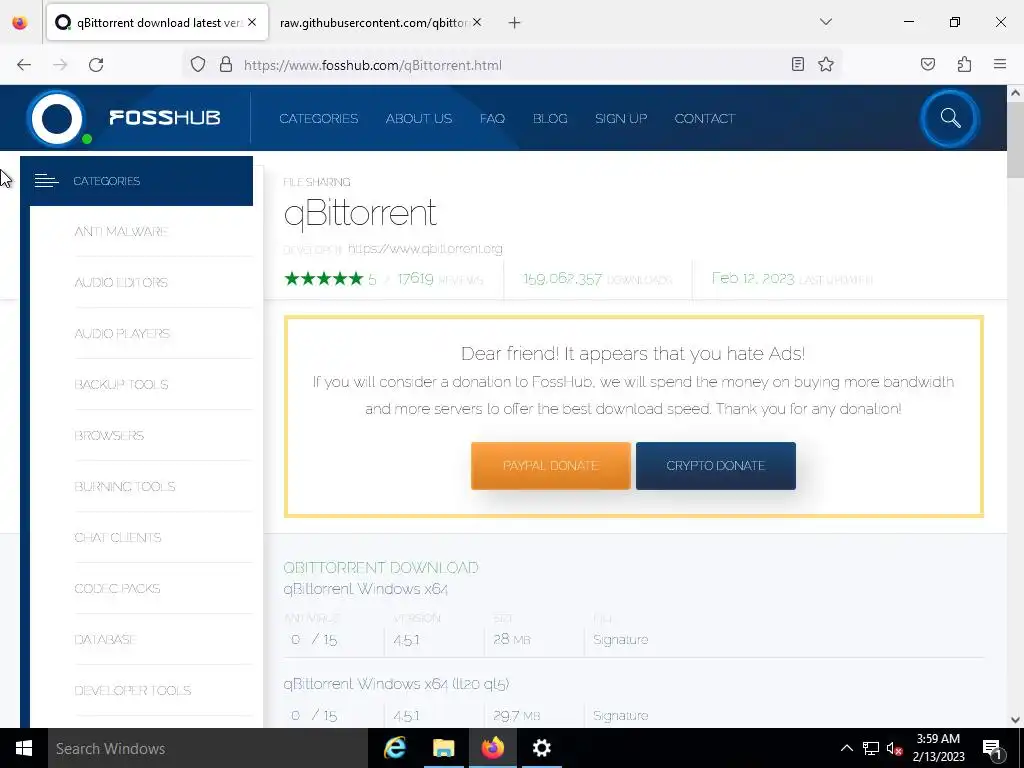Click the FossHub circular logo
The height and width of the screenshot is (768, 1024).
click(x=57, y=118)
